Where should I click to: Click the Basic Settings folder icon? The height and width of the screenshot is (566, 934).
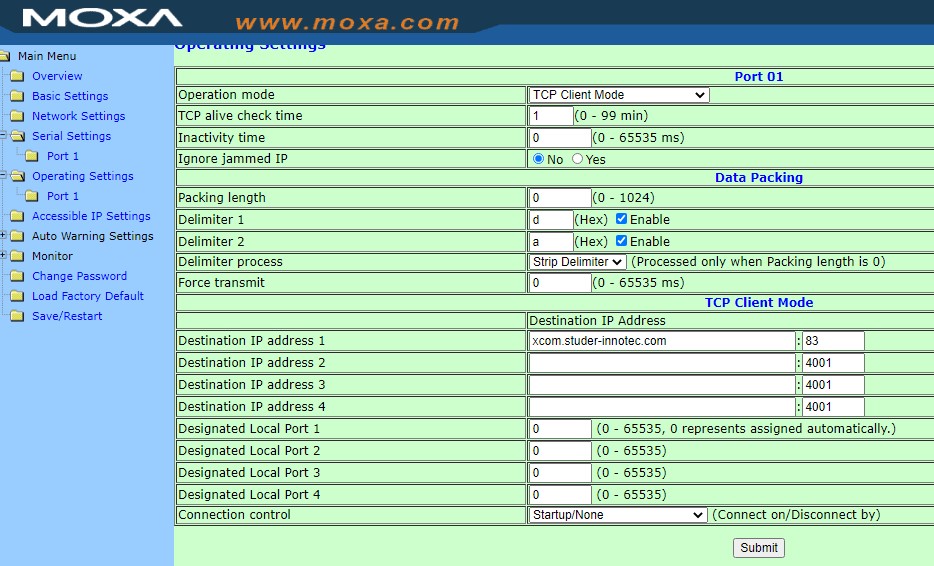[16, 96]
